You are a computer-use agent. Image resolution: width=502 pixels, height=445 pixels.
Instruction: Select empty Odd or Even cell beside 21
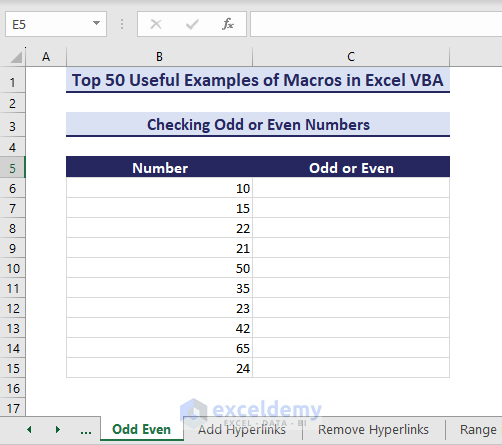351,248
